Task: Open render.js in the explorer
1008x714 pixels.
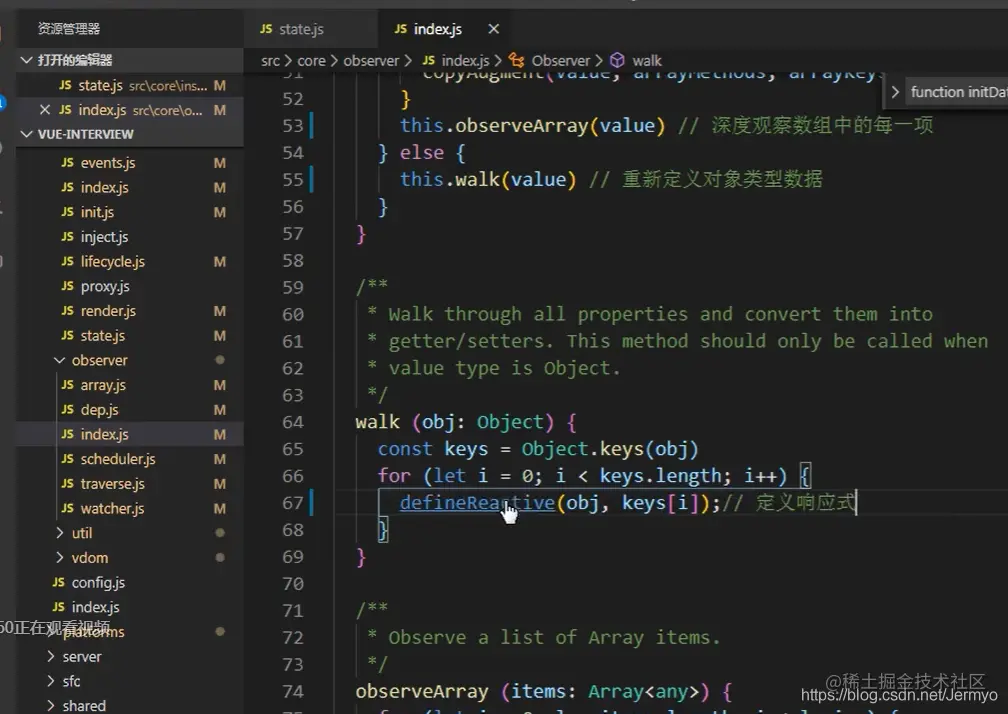Action: click(x=108, y=311)
